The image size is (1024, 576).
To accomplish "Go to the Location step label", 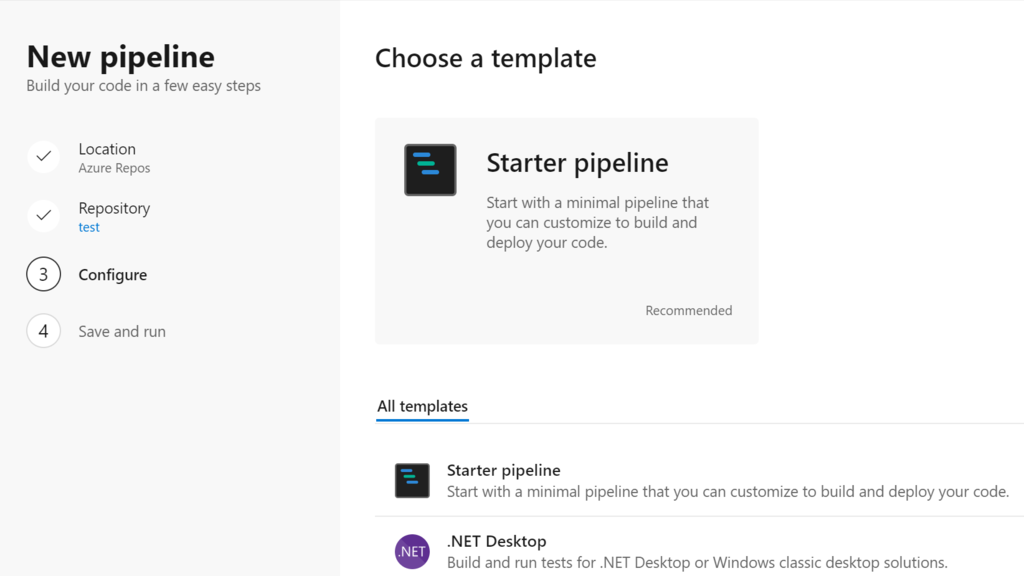I will [x=107, y=149].
